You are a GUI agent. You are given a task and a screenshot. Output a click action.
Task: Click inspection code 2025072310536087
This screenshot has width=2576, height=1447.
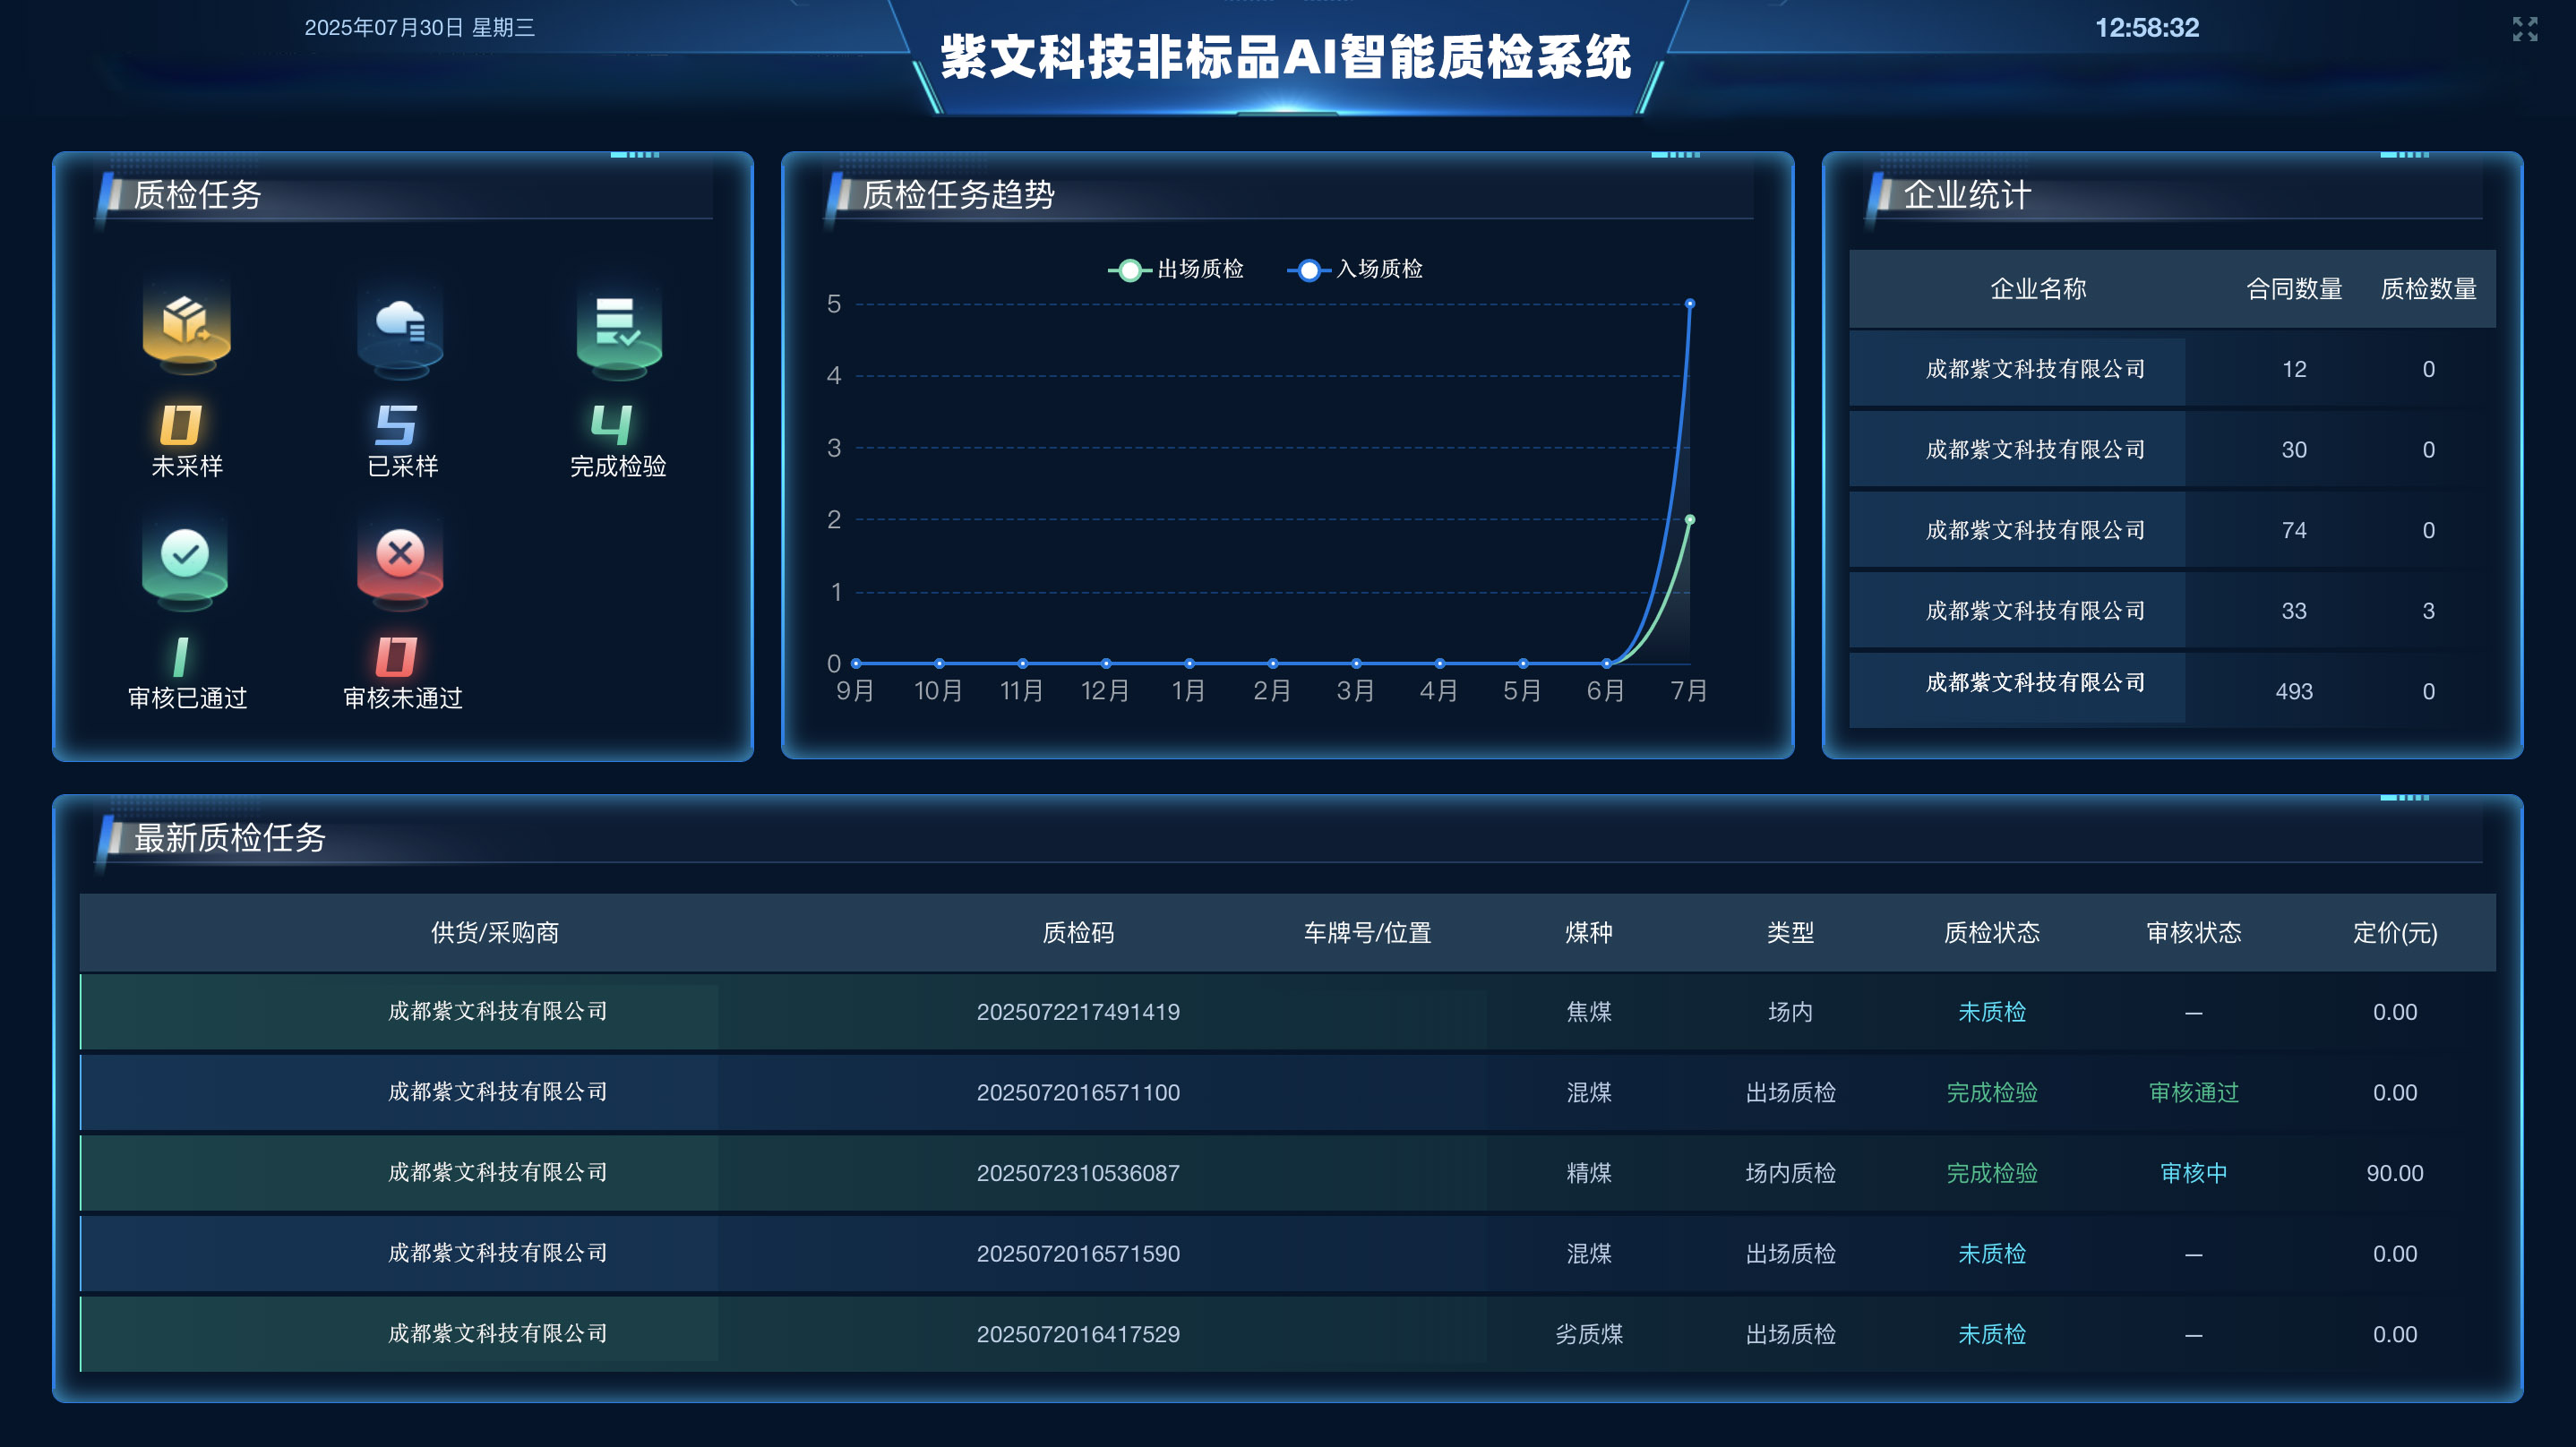pyautogui.click(x=1078, y=1173)
